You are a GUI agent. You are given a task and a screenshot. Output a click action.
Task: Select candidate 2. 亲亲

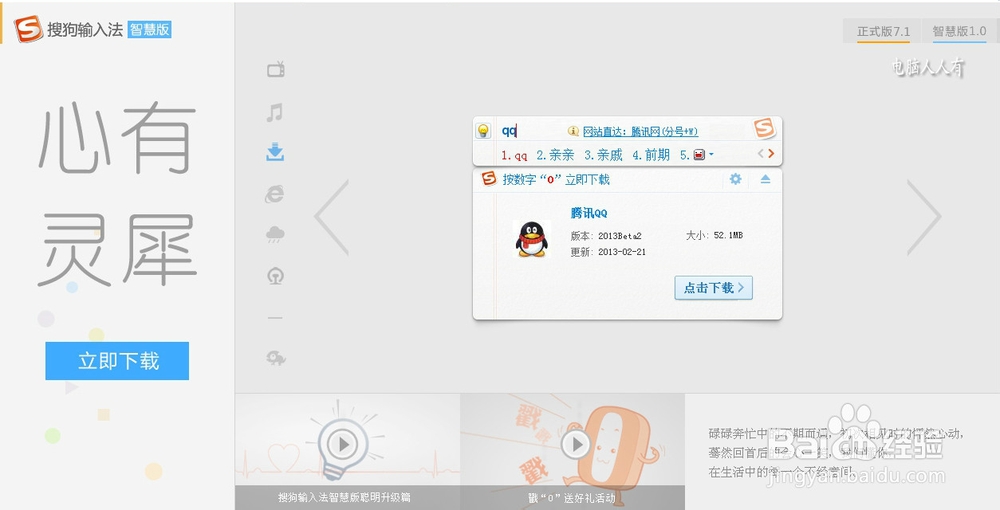[x=555, y=155]
